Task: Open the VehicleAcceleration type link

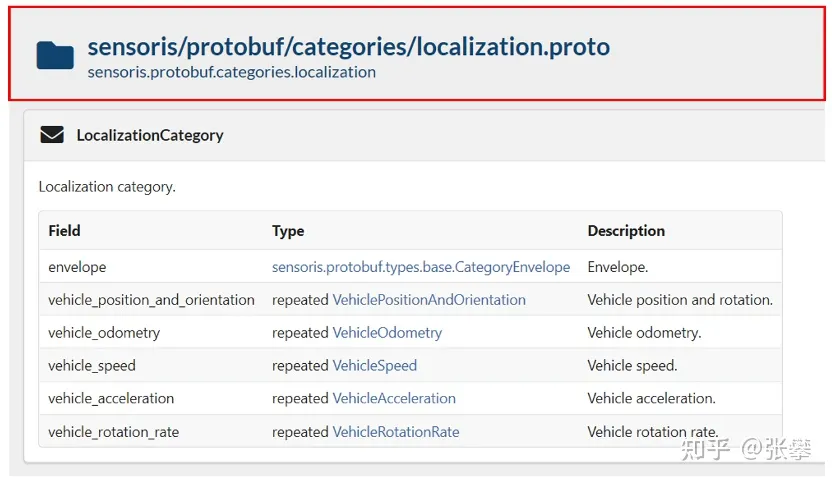Action: [394, 398]
